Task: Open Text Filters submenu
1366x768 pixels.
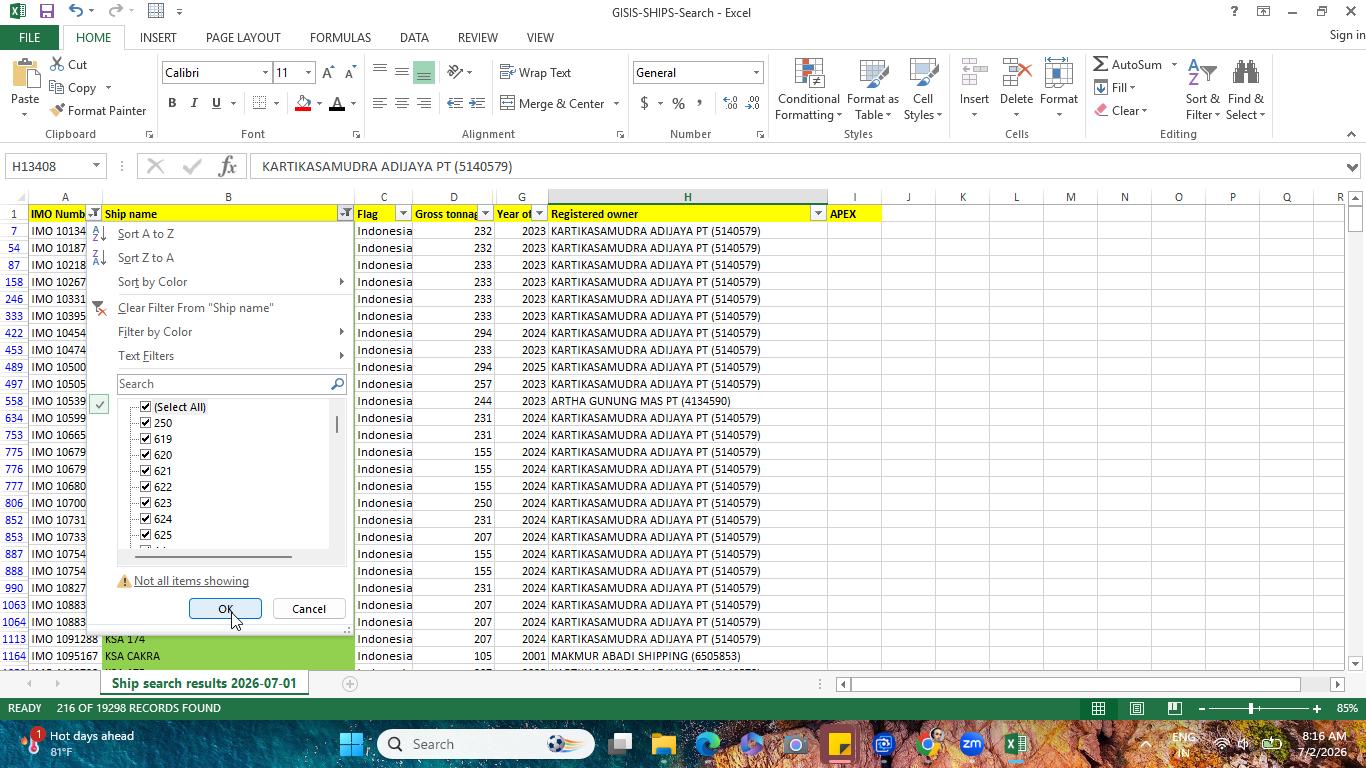Action: pos(220,356)
